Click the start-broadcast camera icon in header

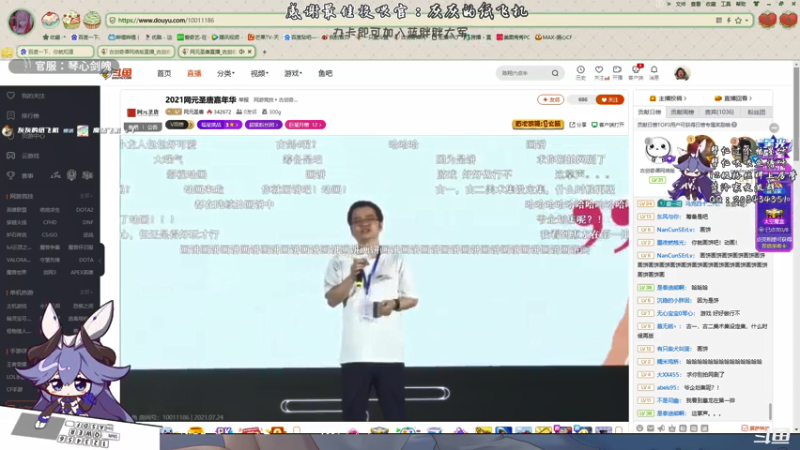coord(617,70)
